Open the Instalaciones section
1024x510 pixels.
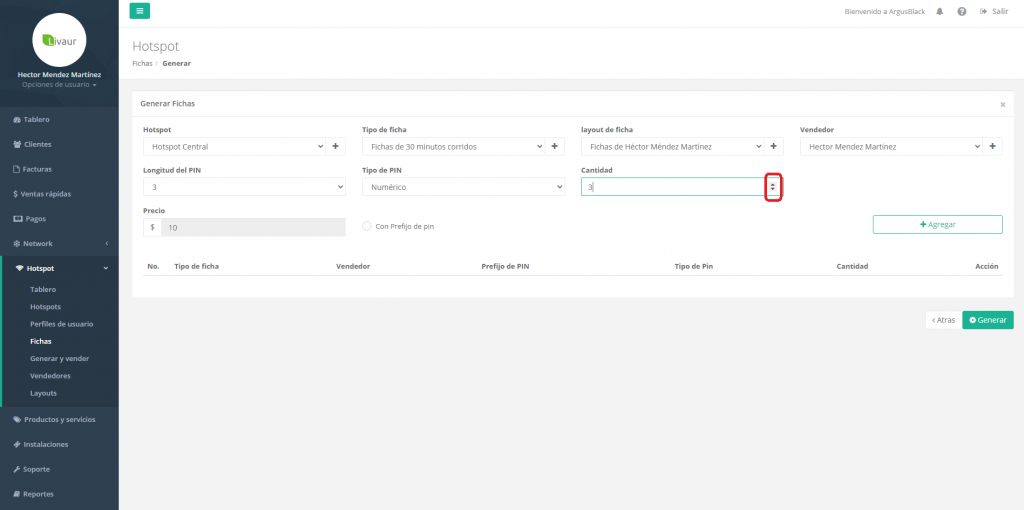(x=40, y=444)
